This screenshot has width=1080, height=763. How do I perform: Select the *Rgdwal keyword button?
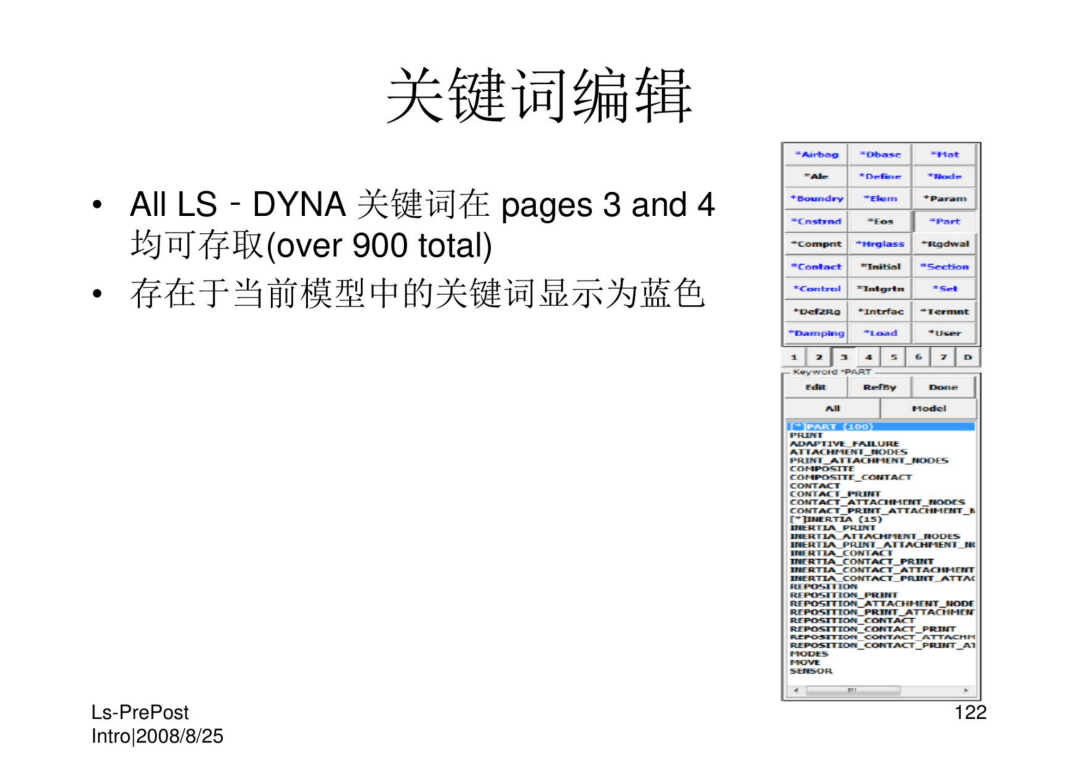(944, 244)
